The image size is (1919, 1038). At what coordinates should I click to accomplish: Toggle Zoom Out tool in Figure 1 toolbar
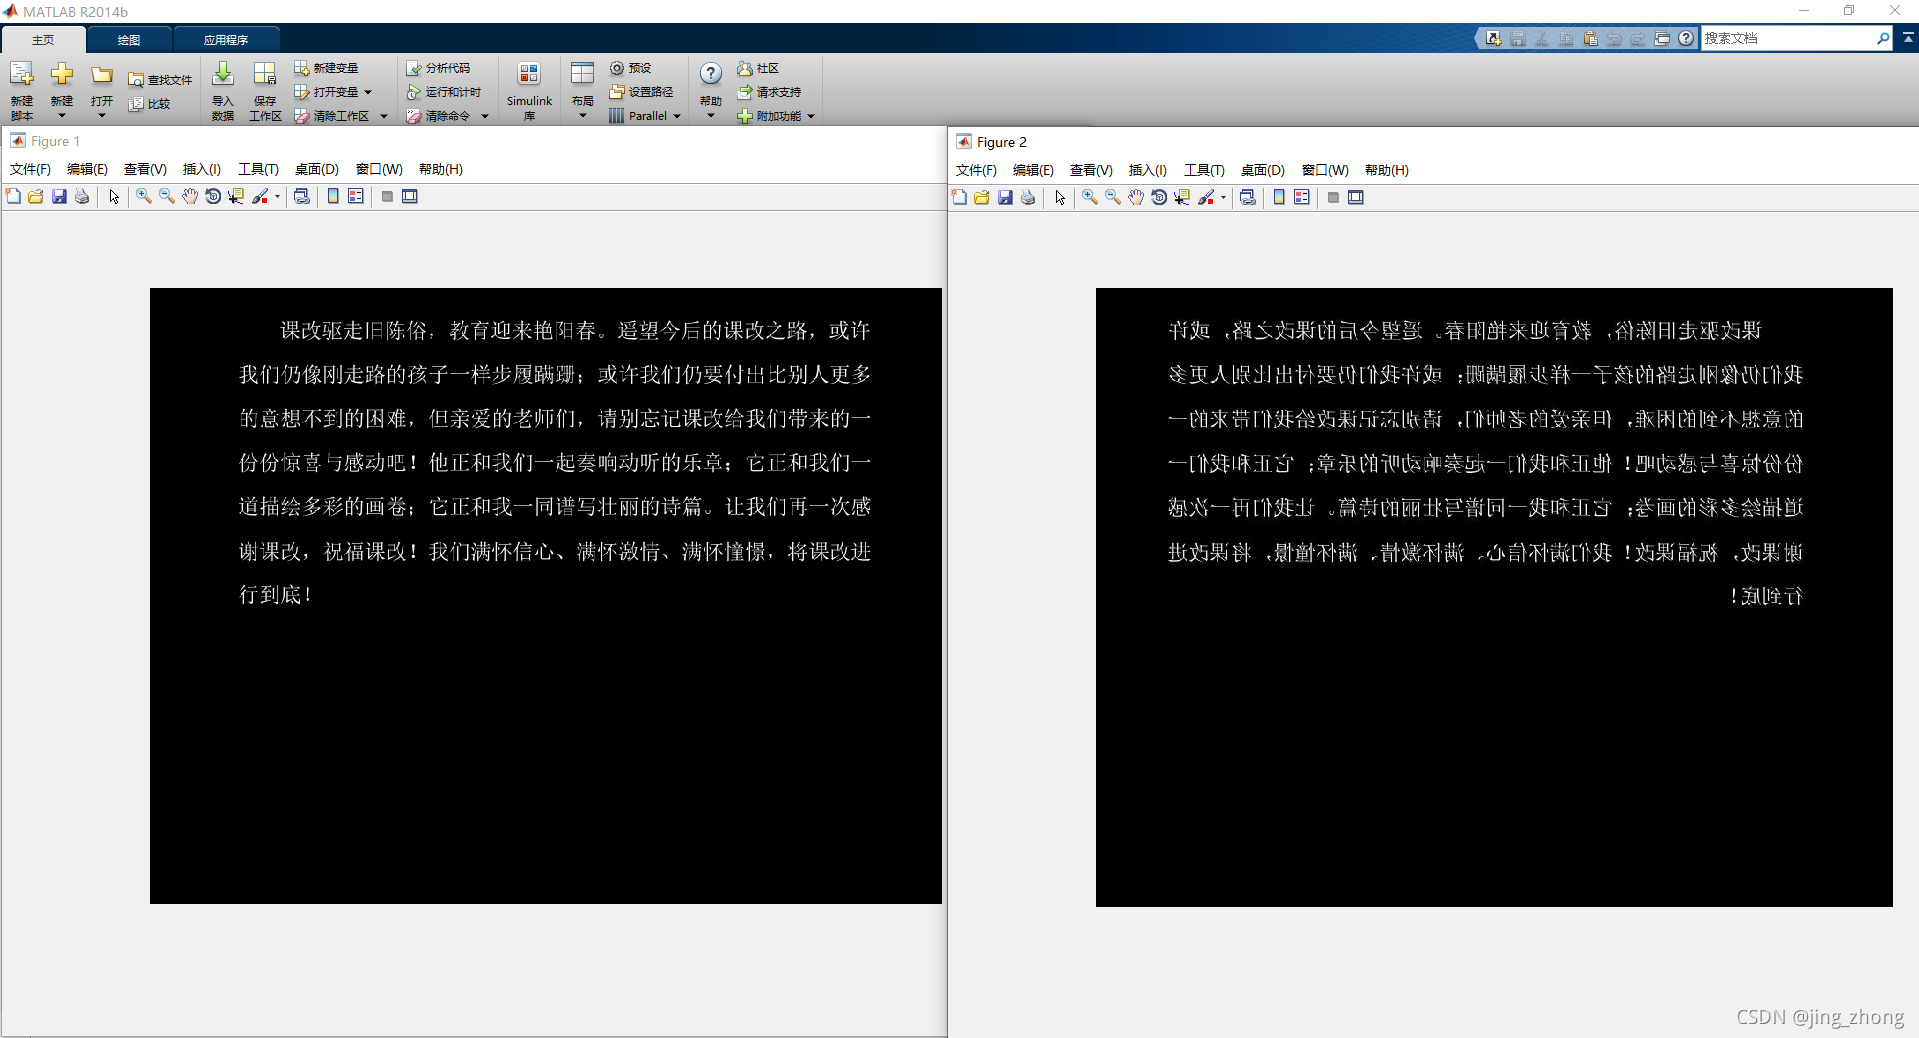click(167, 197)
